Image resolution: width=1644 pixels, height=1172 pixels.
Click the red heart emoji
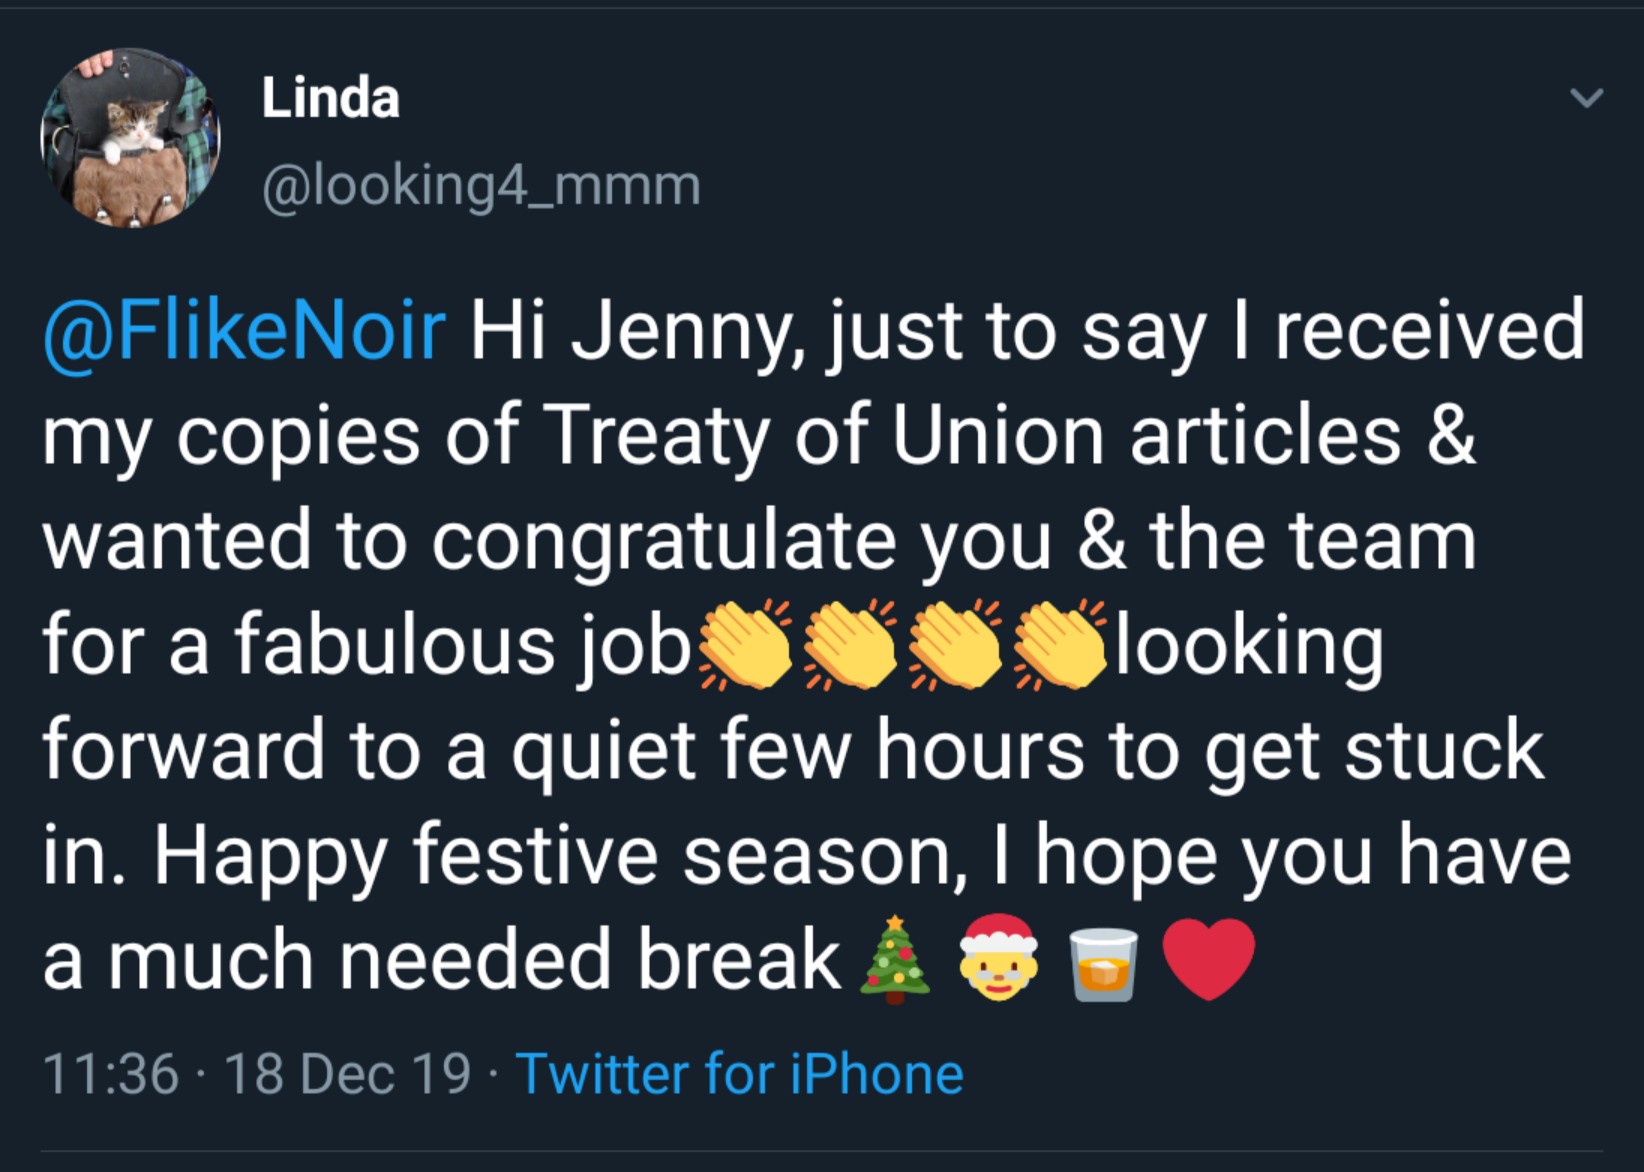coord(1209,960)
